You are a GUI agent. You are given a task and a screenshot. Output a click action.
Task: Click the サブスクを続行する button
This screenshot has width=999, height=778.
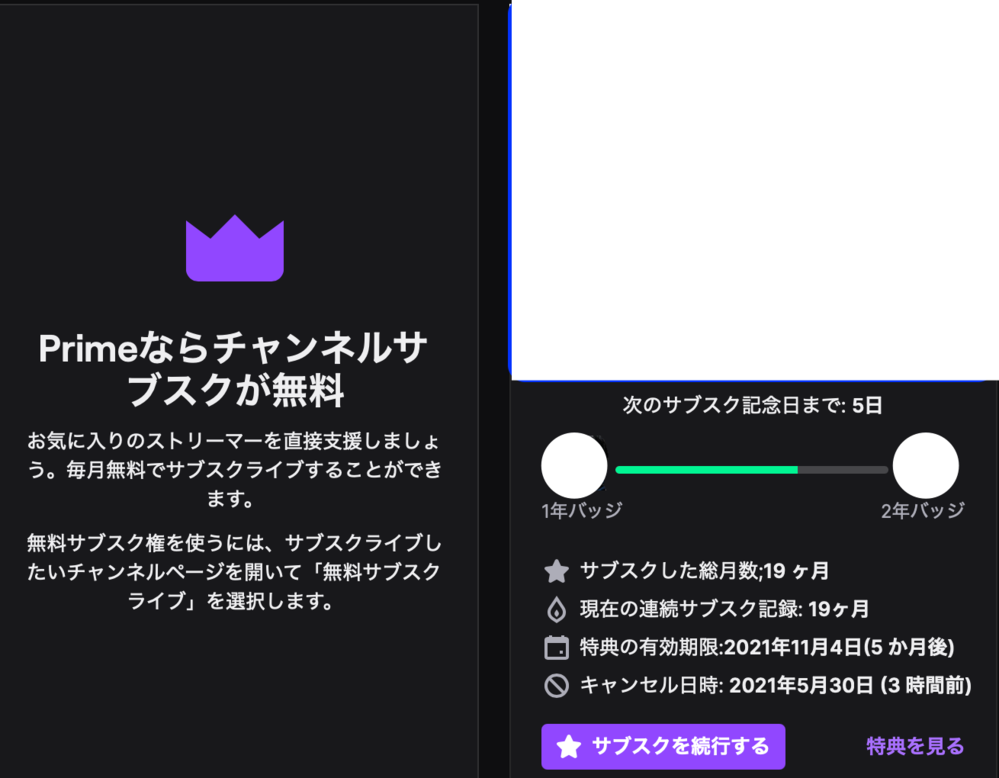663,746
